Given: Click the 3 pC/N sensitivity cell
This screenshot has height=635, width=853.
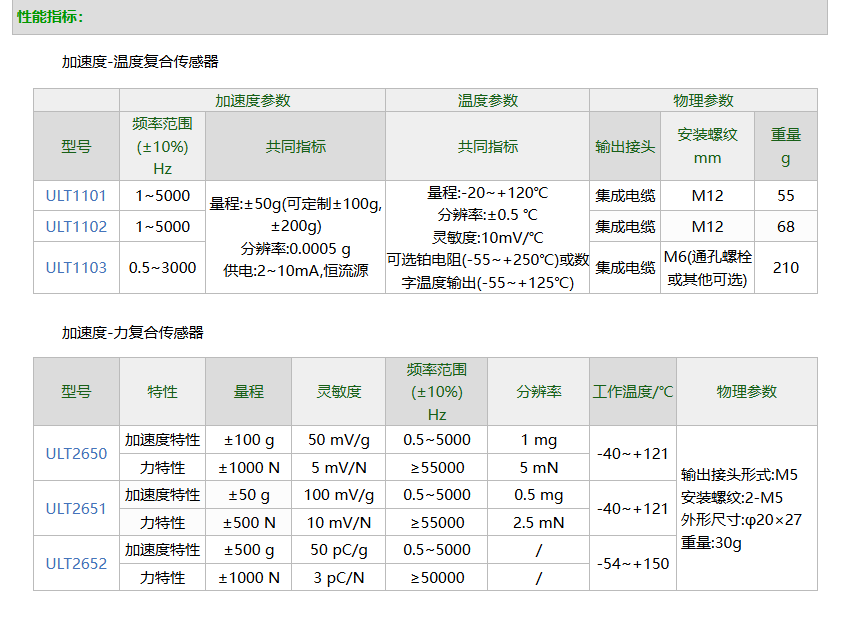Looking at the screenshot, I should click(x=338, y=578).
